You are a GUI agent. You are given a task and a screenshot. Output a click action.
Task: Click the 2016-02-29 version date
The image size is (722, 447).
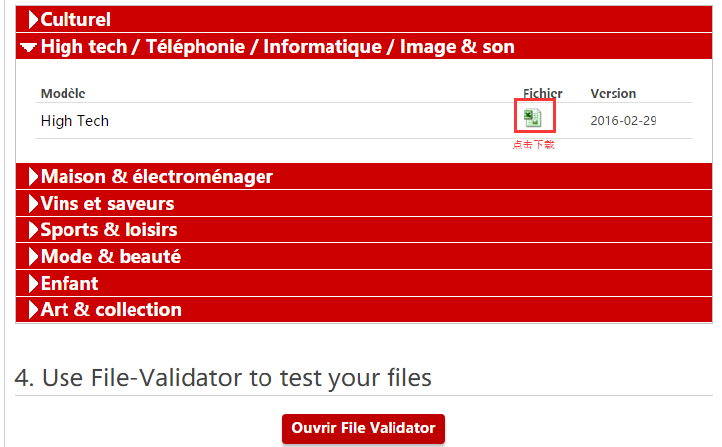click(x=623, y=121)
